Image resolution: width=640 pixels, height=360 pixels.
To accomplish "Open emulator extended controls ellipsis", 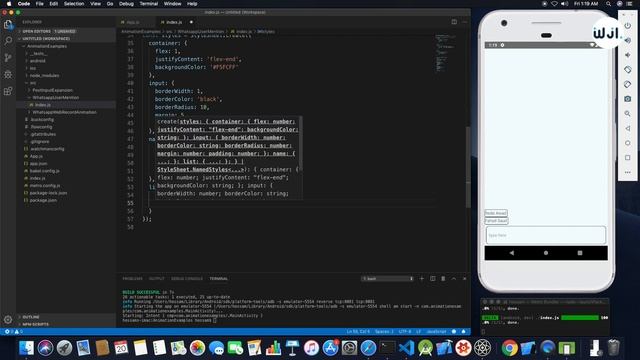I will (x=628, y=172).
